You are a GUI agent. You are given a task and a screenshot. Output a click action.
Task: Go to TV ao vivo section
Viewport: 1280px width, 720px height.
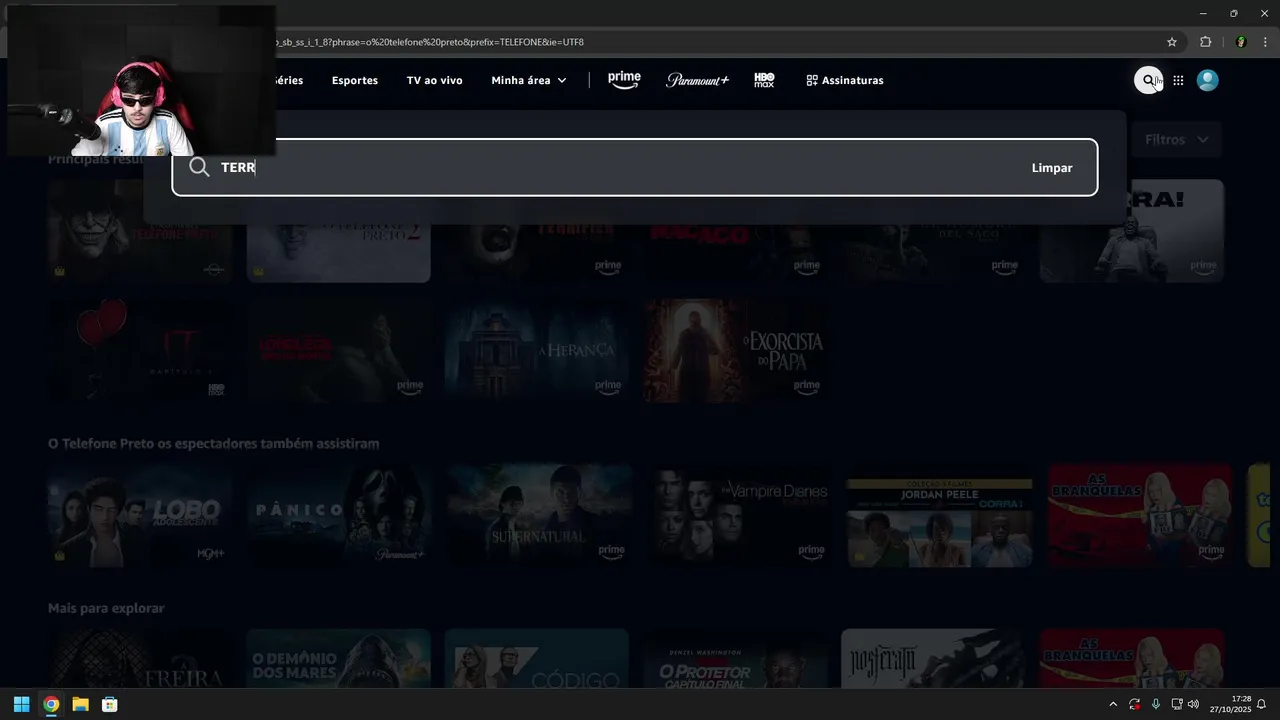pos(434,80)
